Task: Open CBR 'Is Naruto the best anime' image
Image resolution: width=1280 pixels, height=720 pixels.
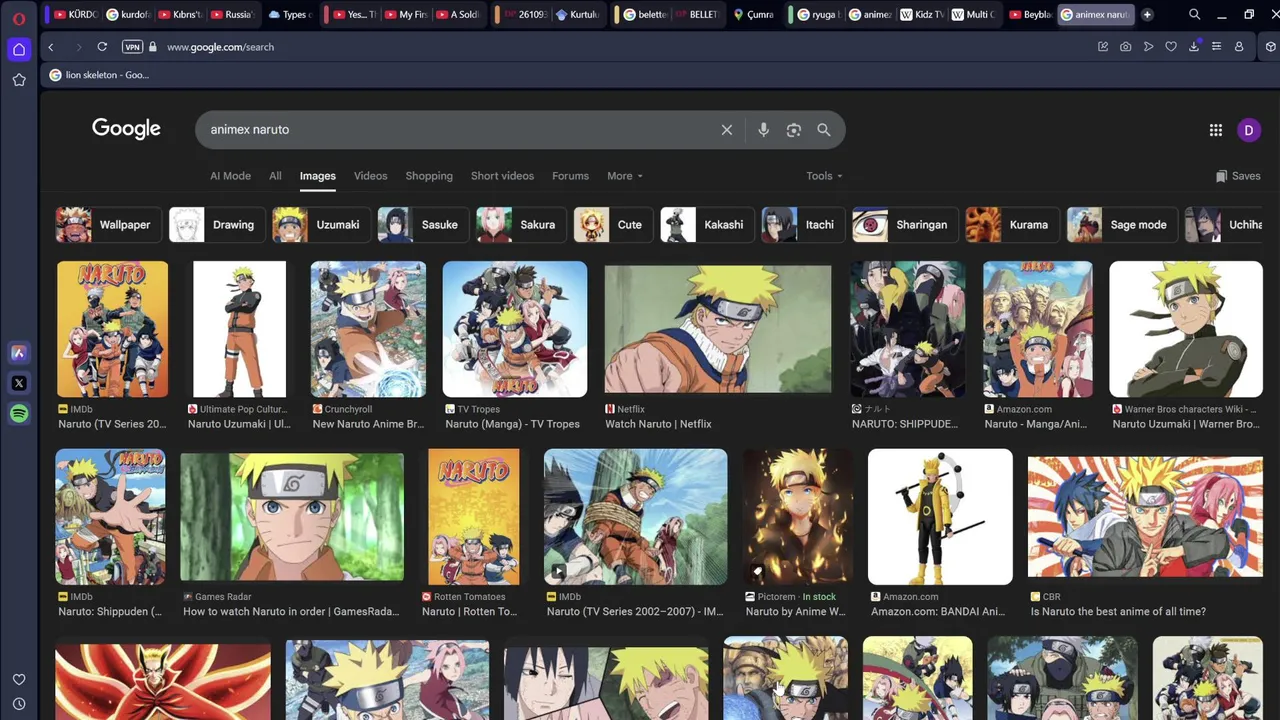Action: [1145, 517]
